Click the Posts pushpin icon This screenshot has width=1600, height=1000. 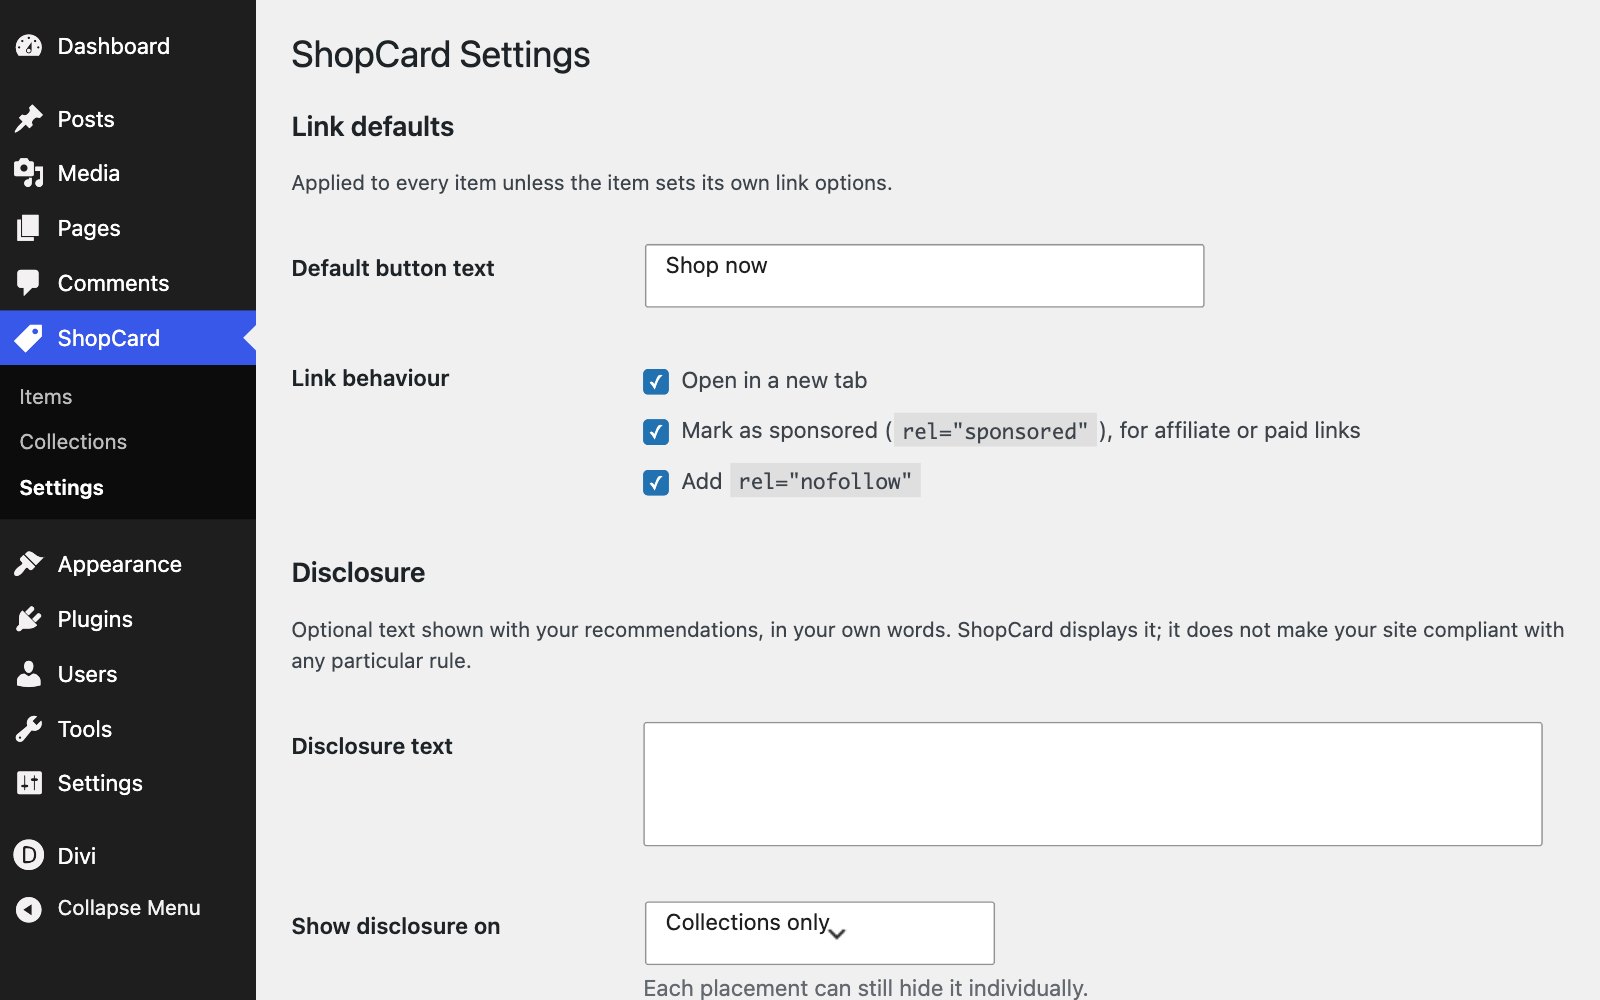click(x=29, y=119)
